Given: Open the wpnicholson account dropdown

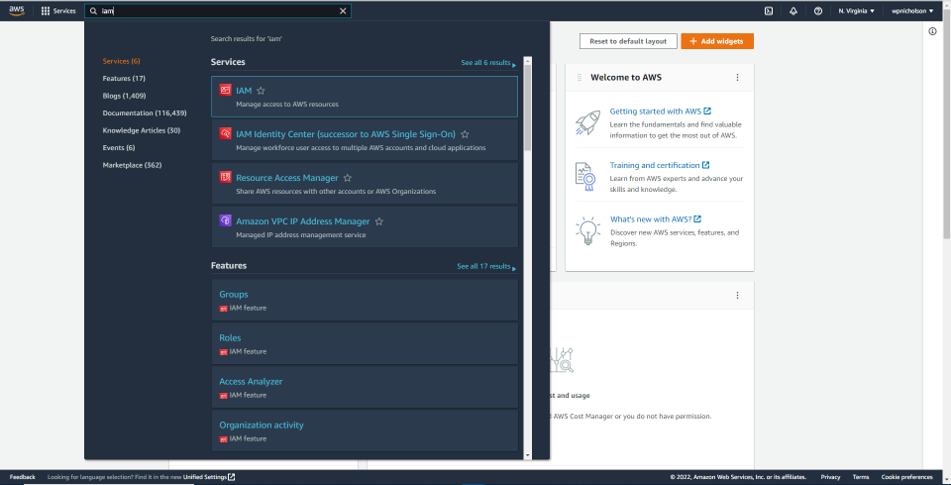Looking at the screenshot, I should coord(912,11).
